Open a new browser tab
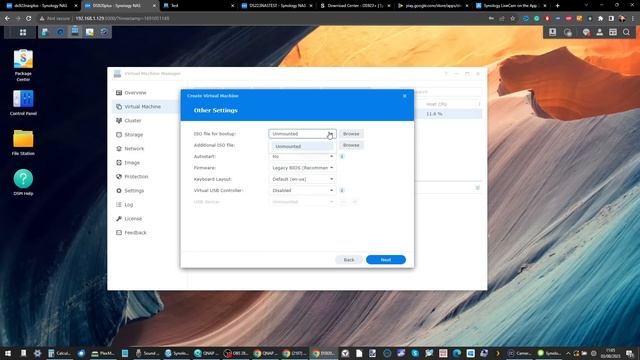The width and height of the screenshot is (640, 360). point(558,6)
